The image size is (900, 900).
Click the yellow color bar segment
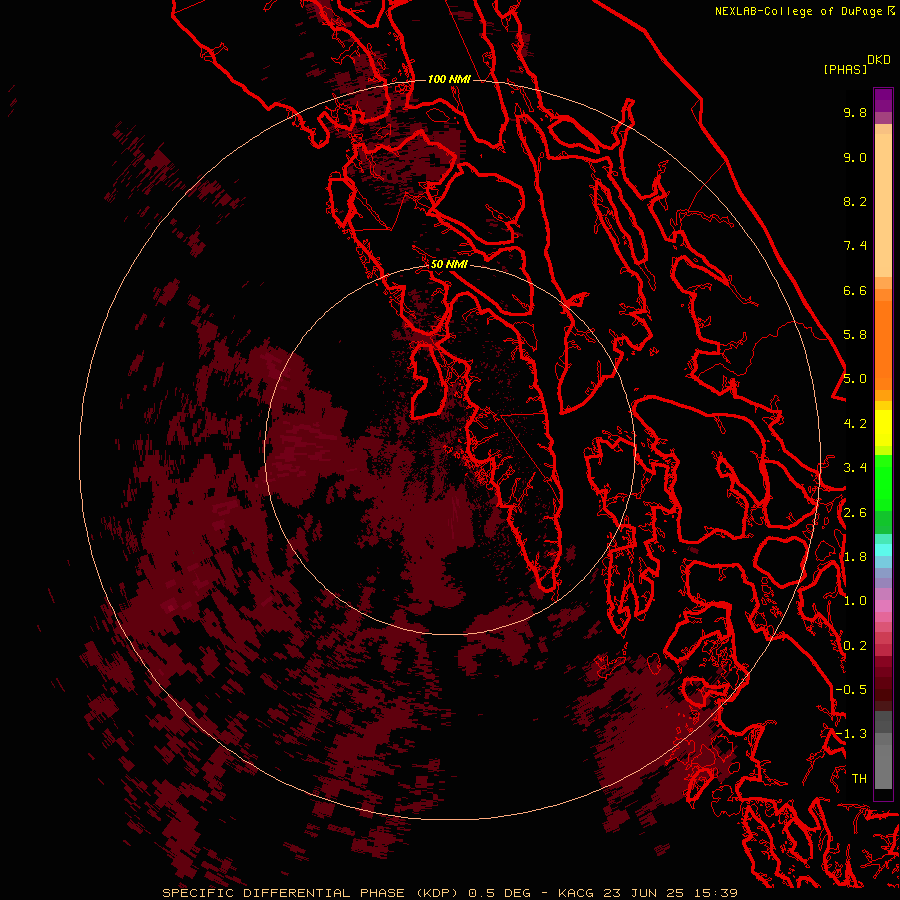coord(883,428)
